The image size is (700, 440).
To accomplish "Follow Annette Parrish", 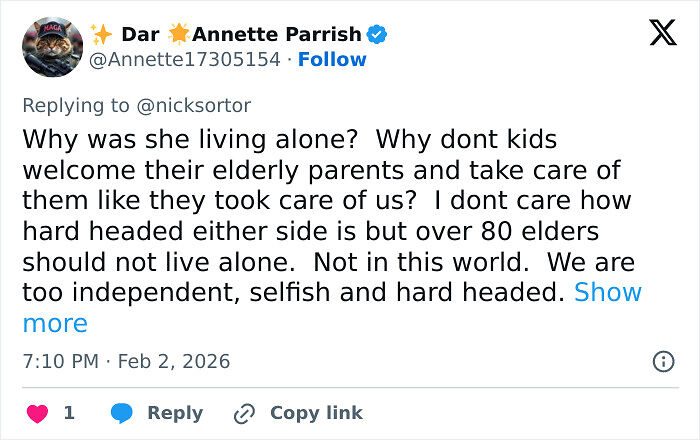I will [x=332, y=59].
